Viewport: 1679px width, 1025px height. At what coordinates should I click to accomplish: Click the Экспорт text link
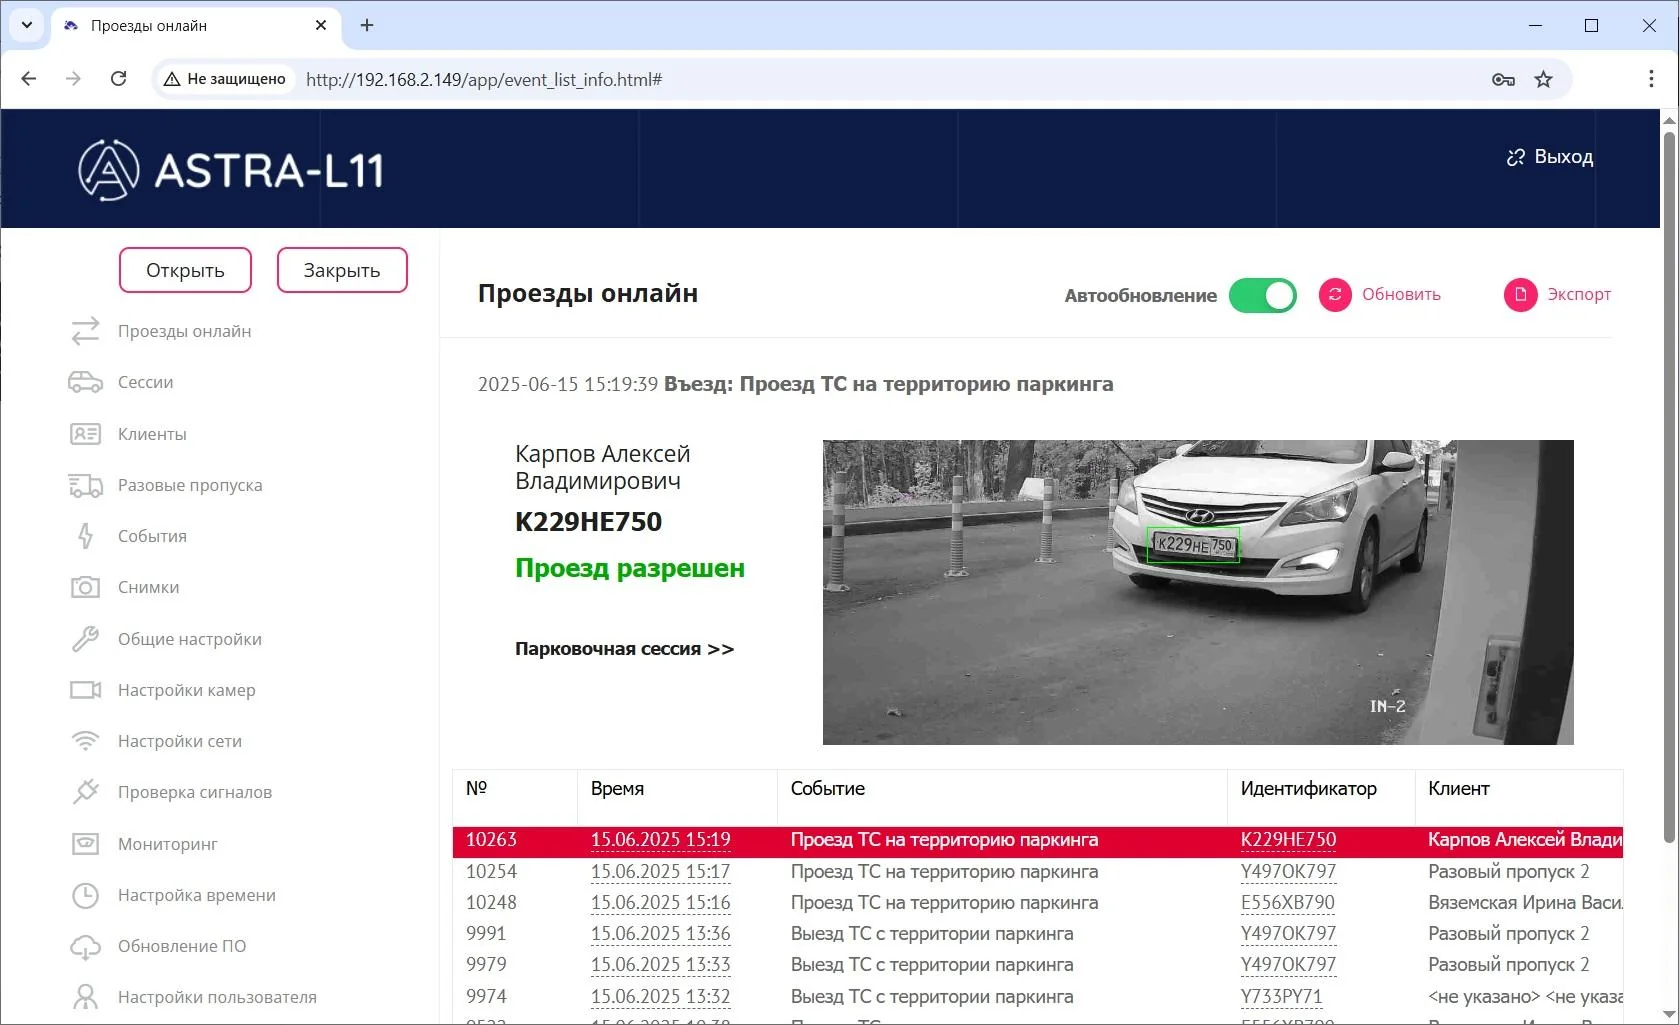click(x=1579, y=295)
